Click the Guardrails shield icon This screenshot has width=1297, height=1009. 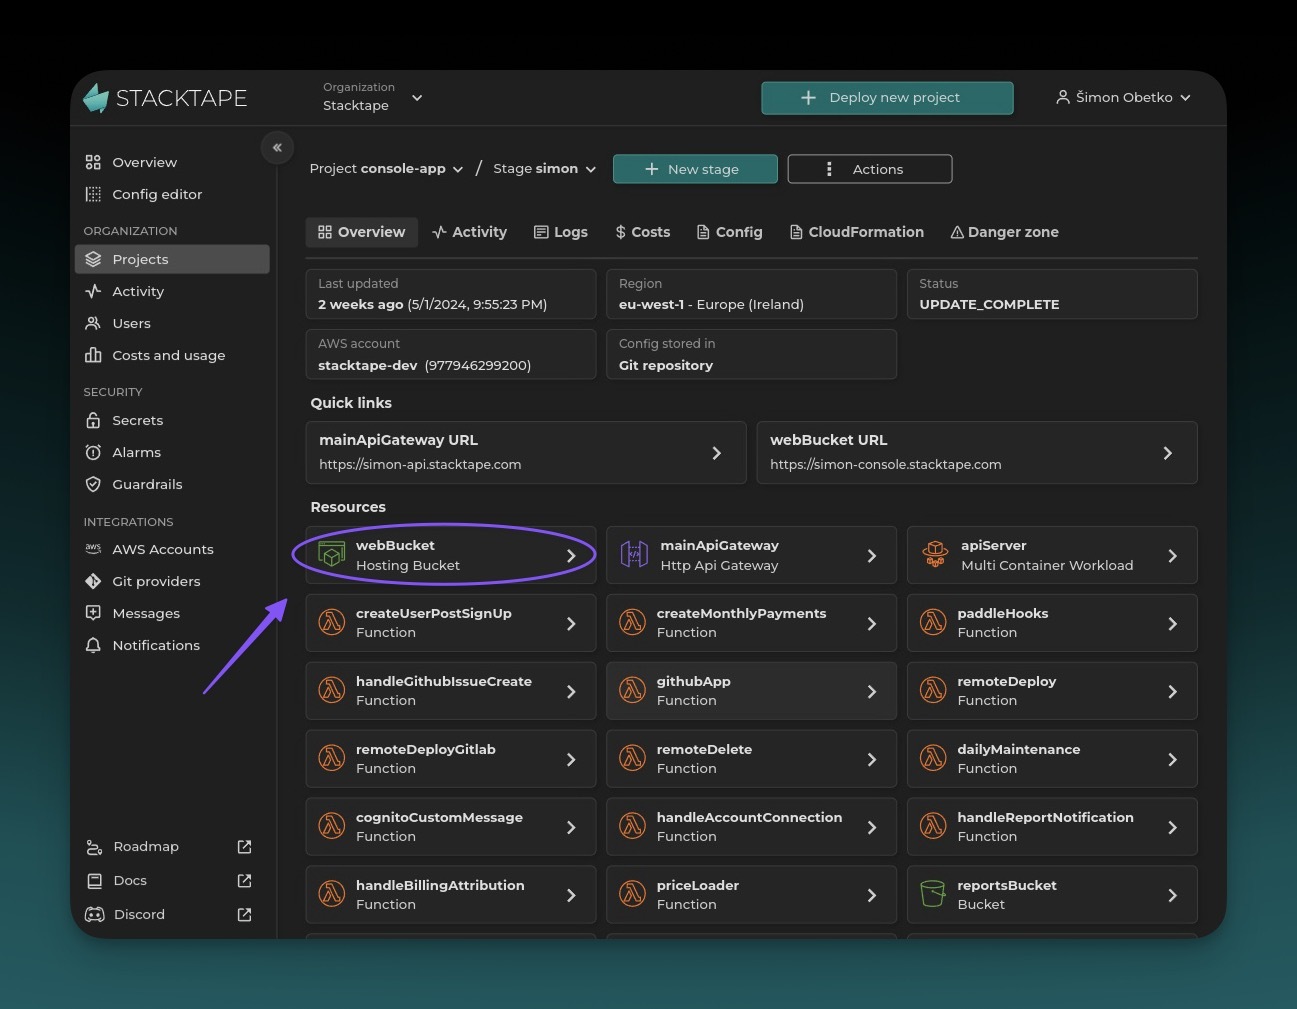click(x=93, y=484)
